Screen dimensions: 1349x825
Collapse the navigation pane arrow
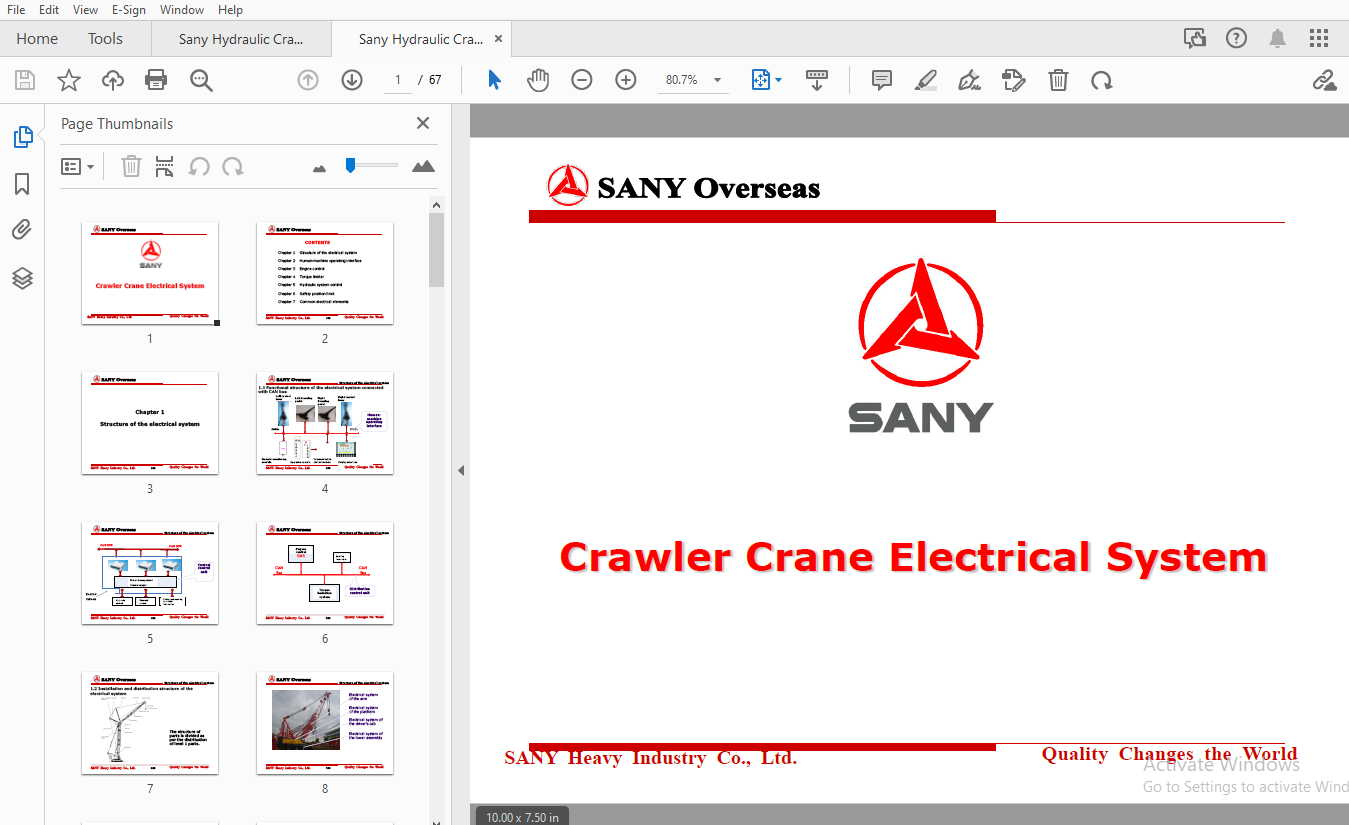461,470
